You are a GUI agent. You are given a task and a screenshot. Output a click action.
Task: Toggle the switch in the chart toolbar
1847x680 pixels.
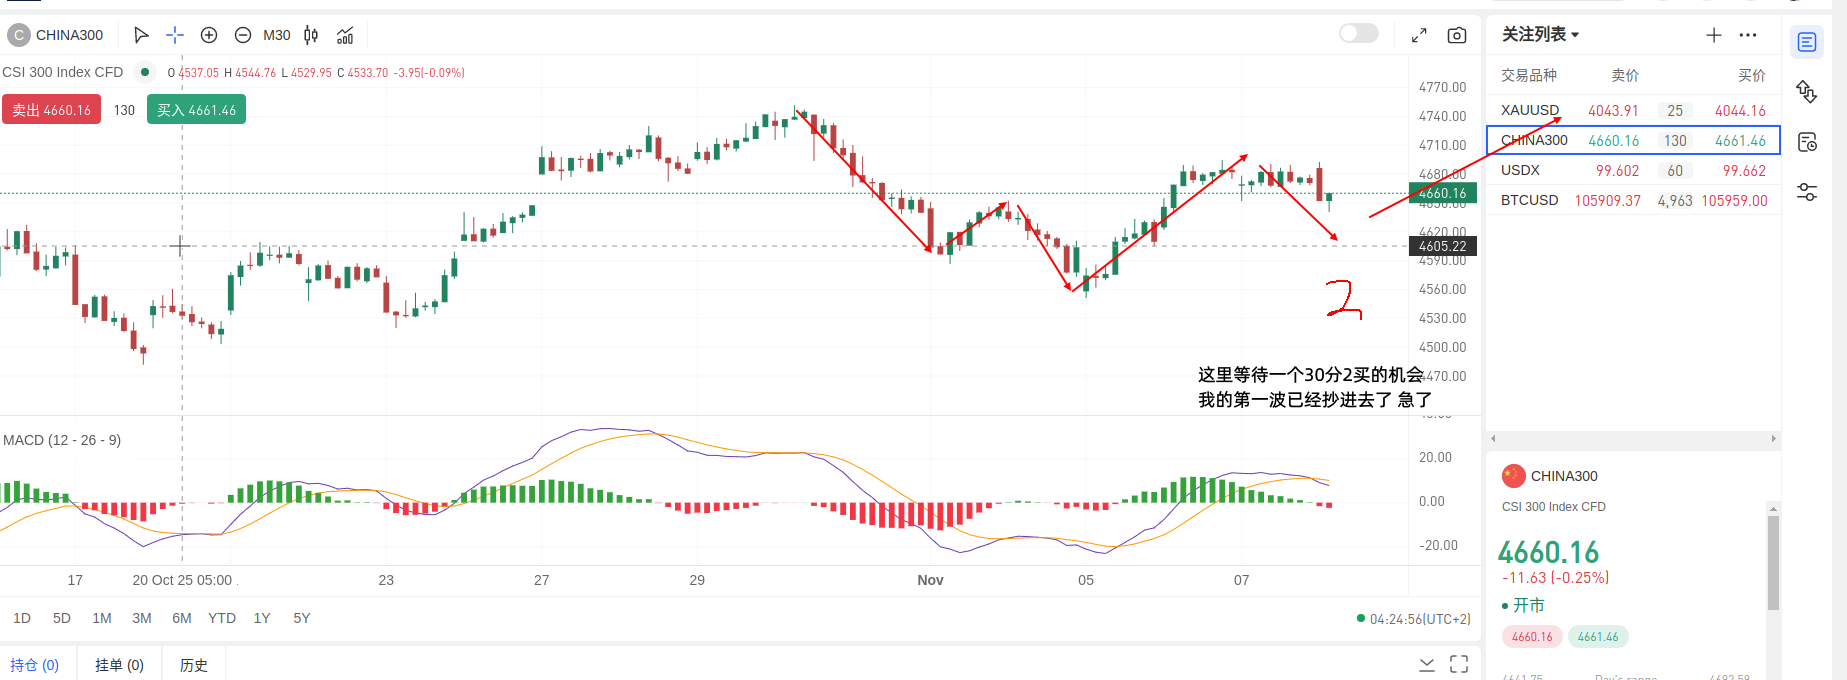(1358, 34)
